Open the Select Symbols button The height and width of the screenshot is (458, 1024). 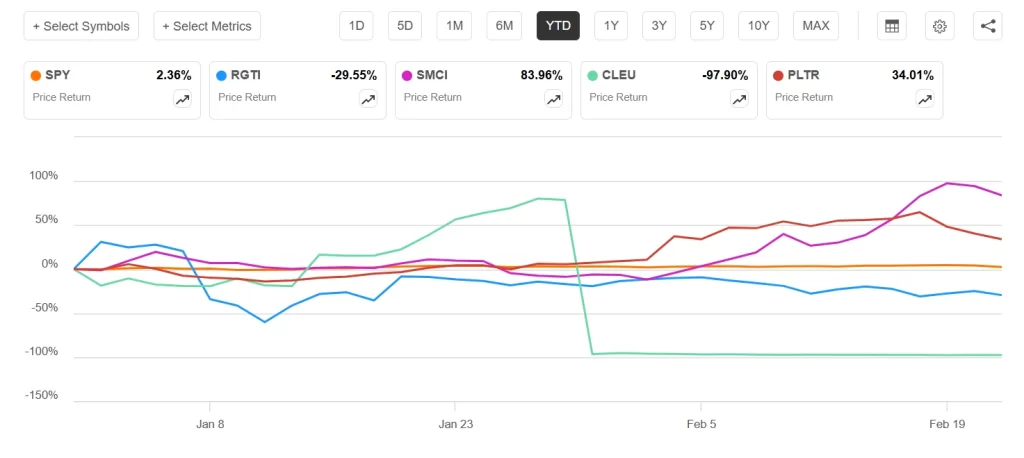coord(81,26)
